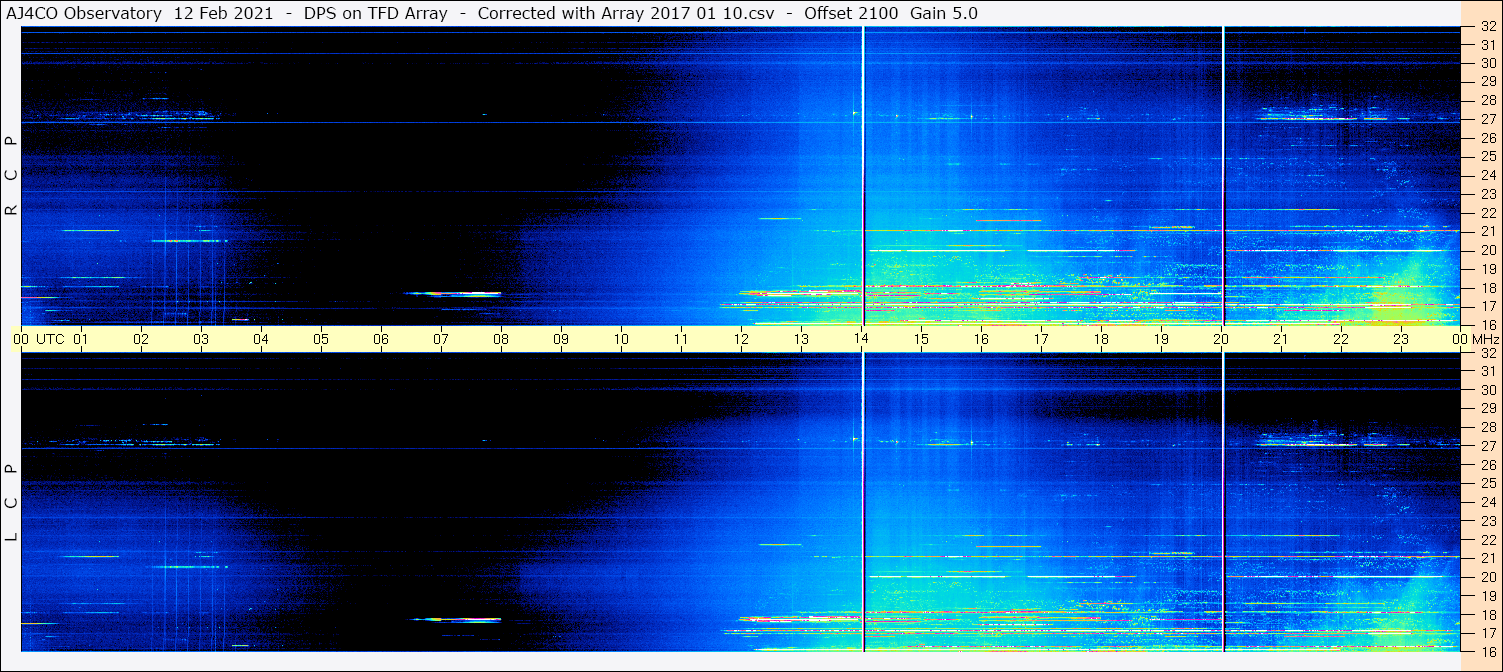Click the 20 MHz label of LCP panel
The width and height of the screenshot is (1503, 672).
[1488, 576]
